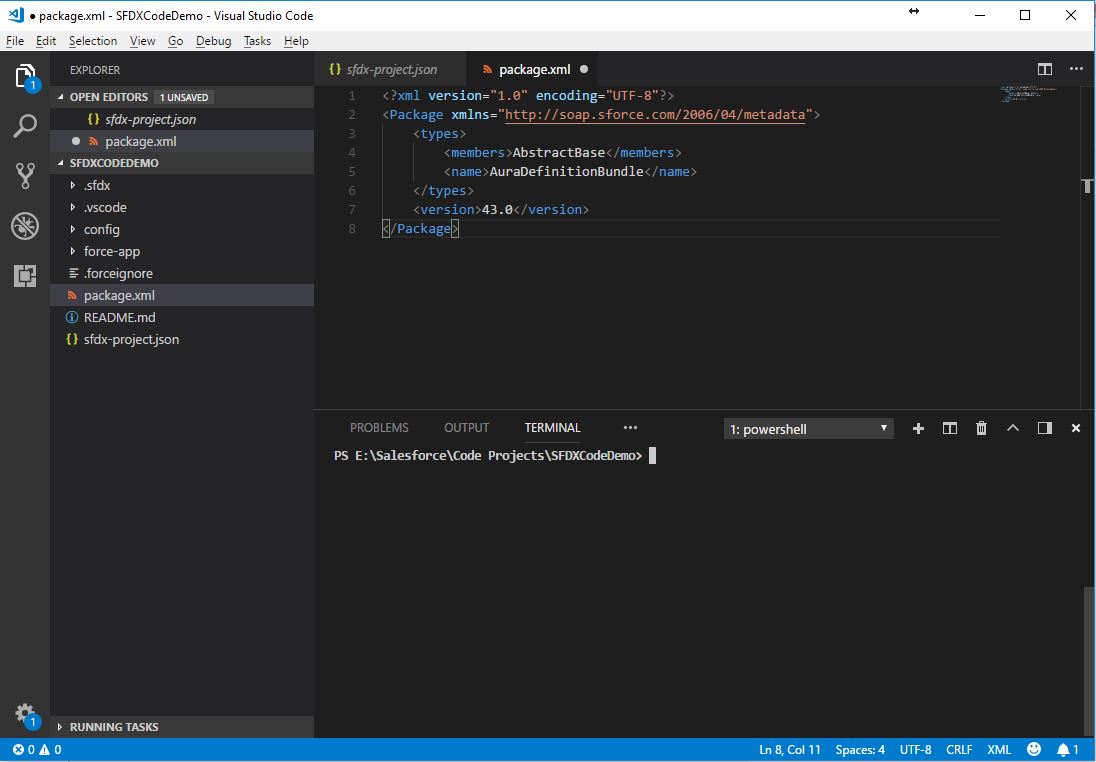
Task: Click unsaved dot on package.xml tab
Action: pyautogui.click(x=584, y=69)
